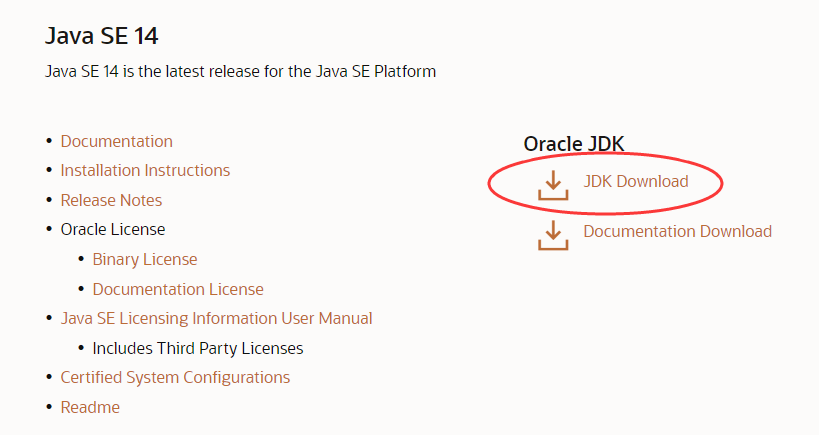Click the Oracle License list item text
The width and height of the screenshot is (819, 435).
pos(113,230)
